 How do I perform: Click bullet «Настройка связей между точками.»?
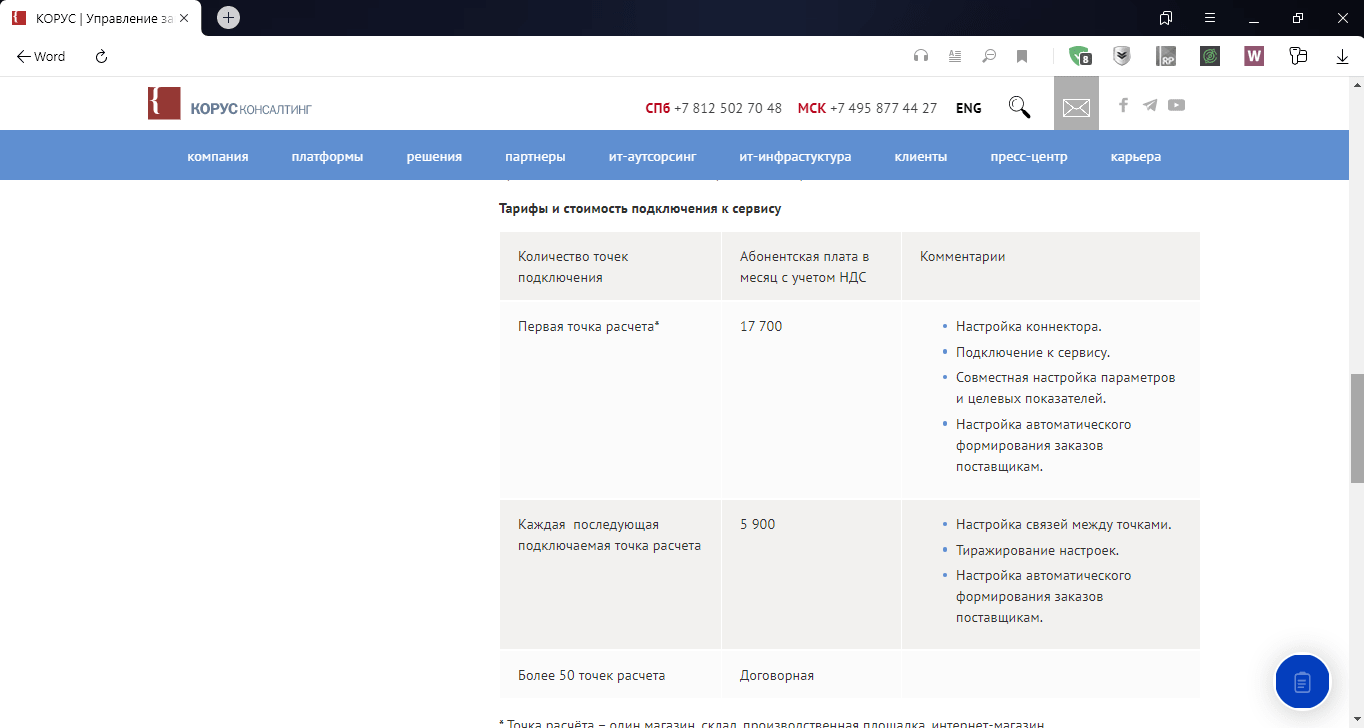pyautogui.click(x=1063, y=525)
